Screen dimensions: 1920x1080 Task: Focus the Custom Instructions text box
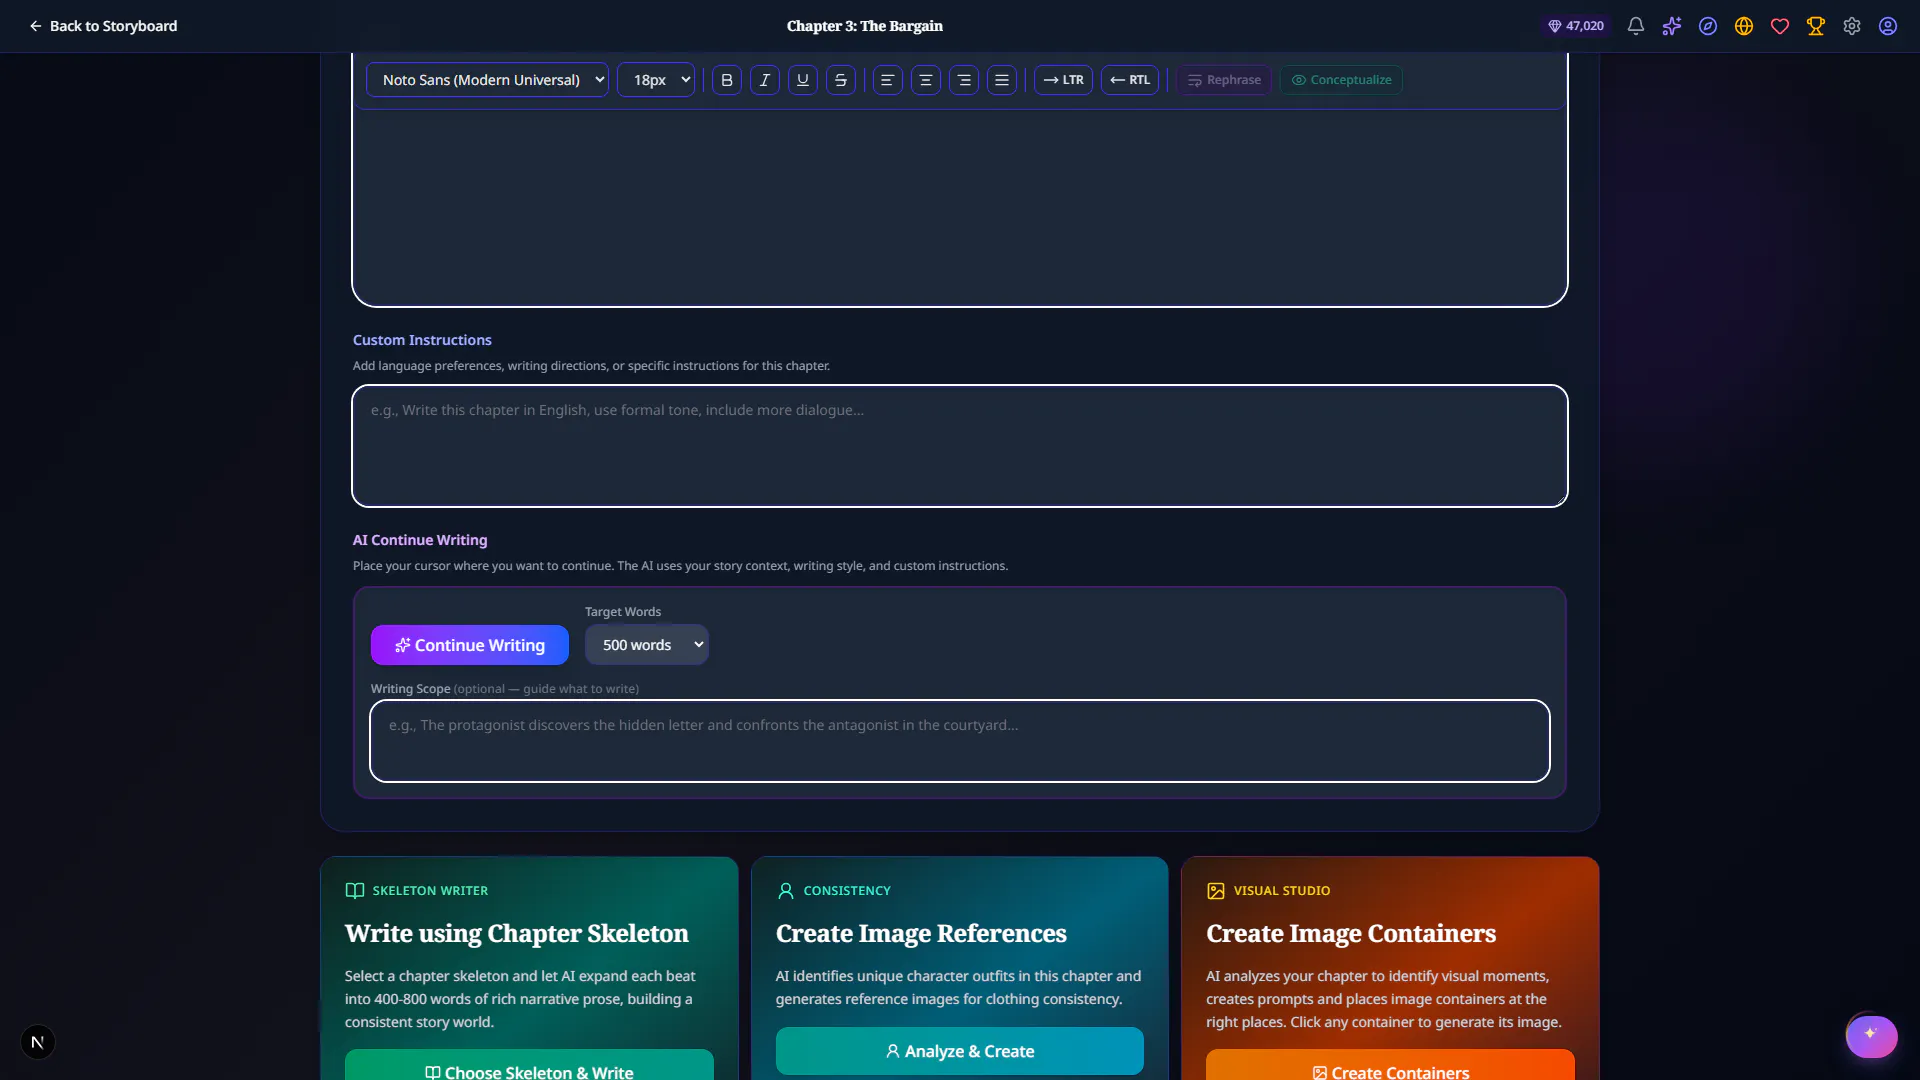960,446
